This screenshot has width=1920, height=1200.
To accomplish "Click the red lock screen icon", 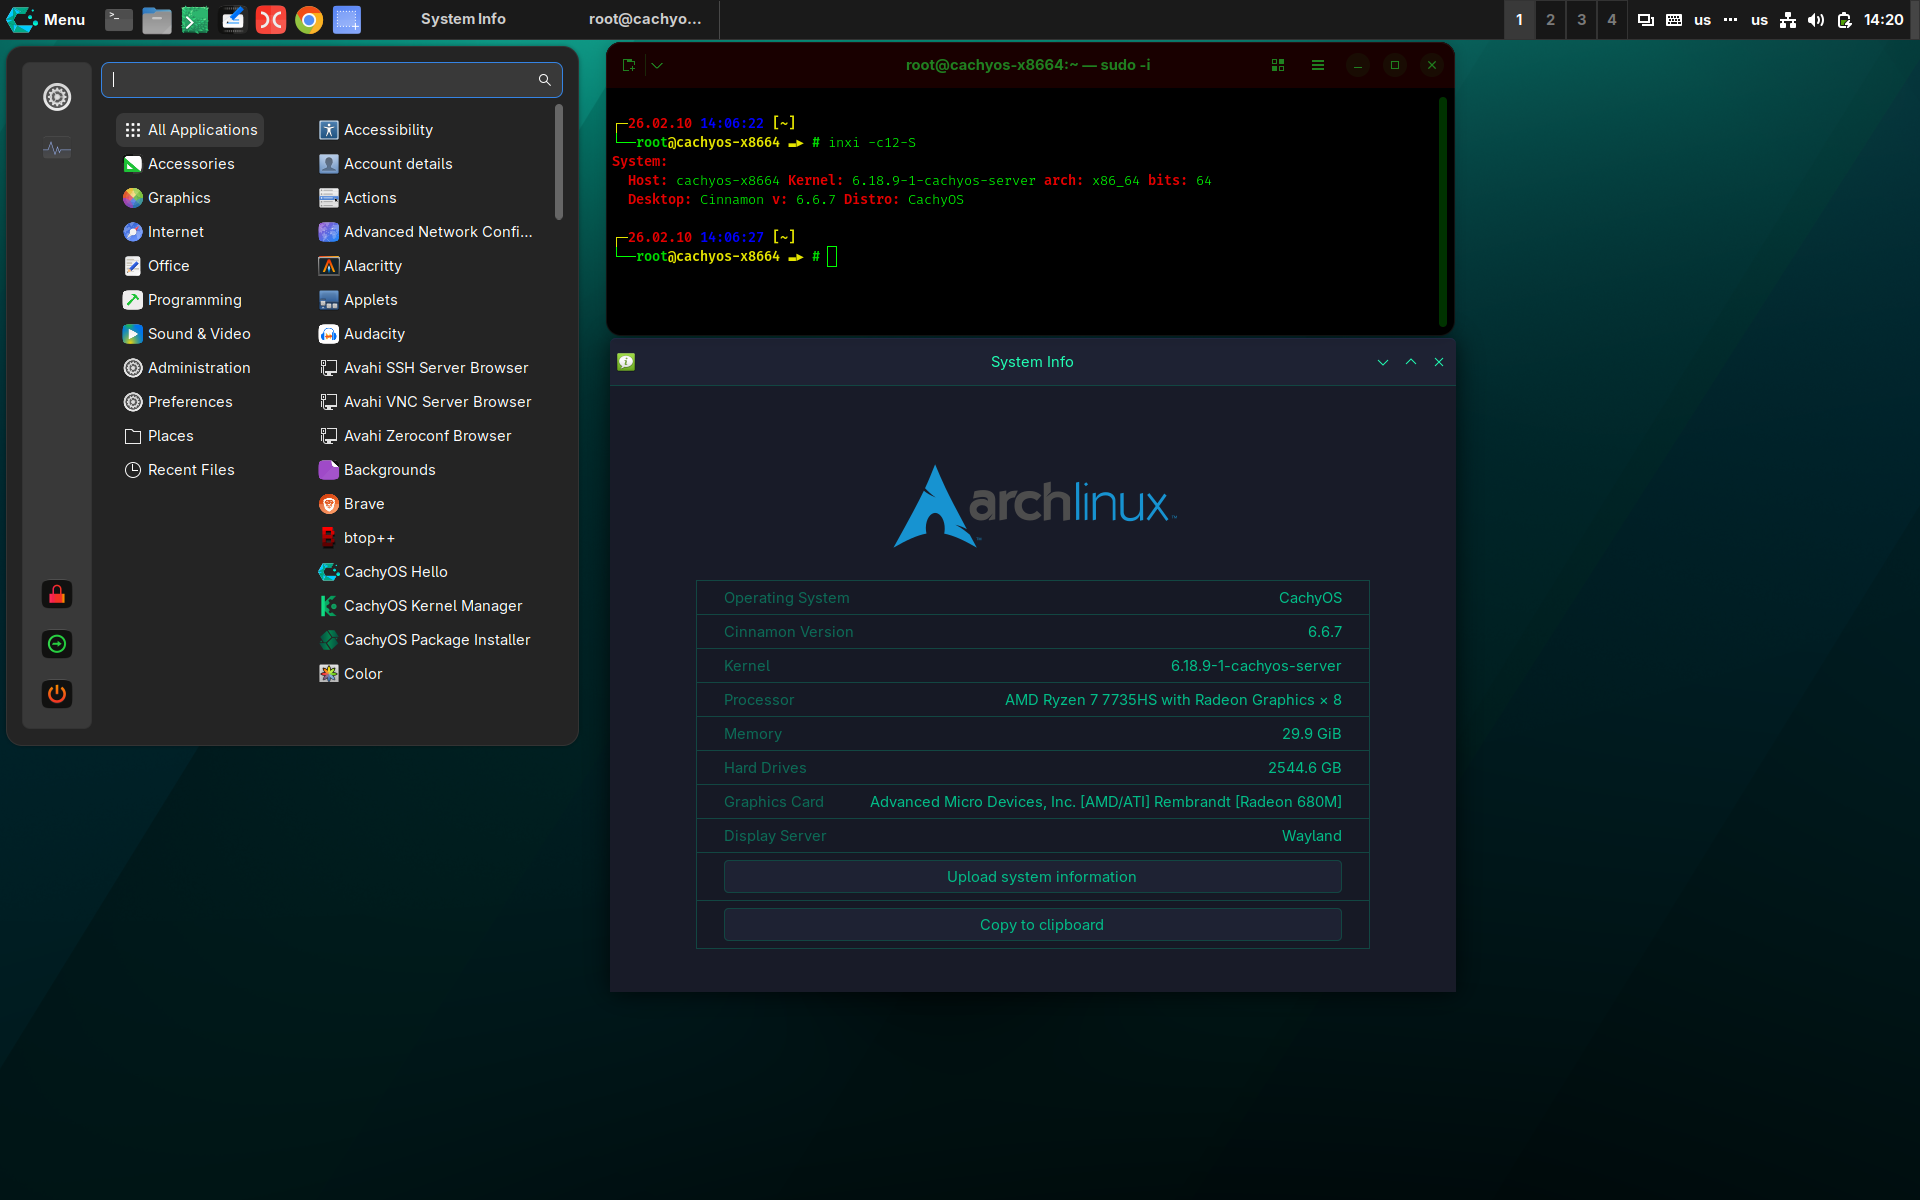I will 57,595.
